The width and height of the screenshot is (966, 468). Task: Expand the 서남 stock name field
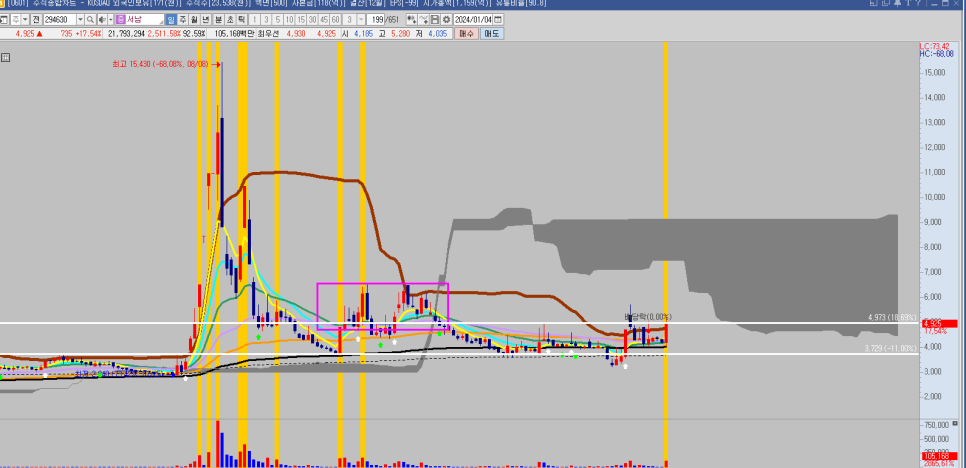point(161,22)
